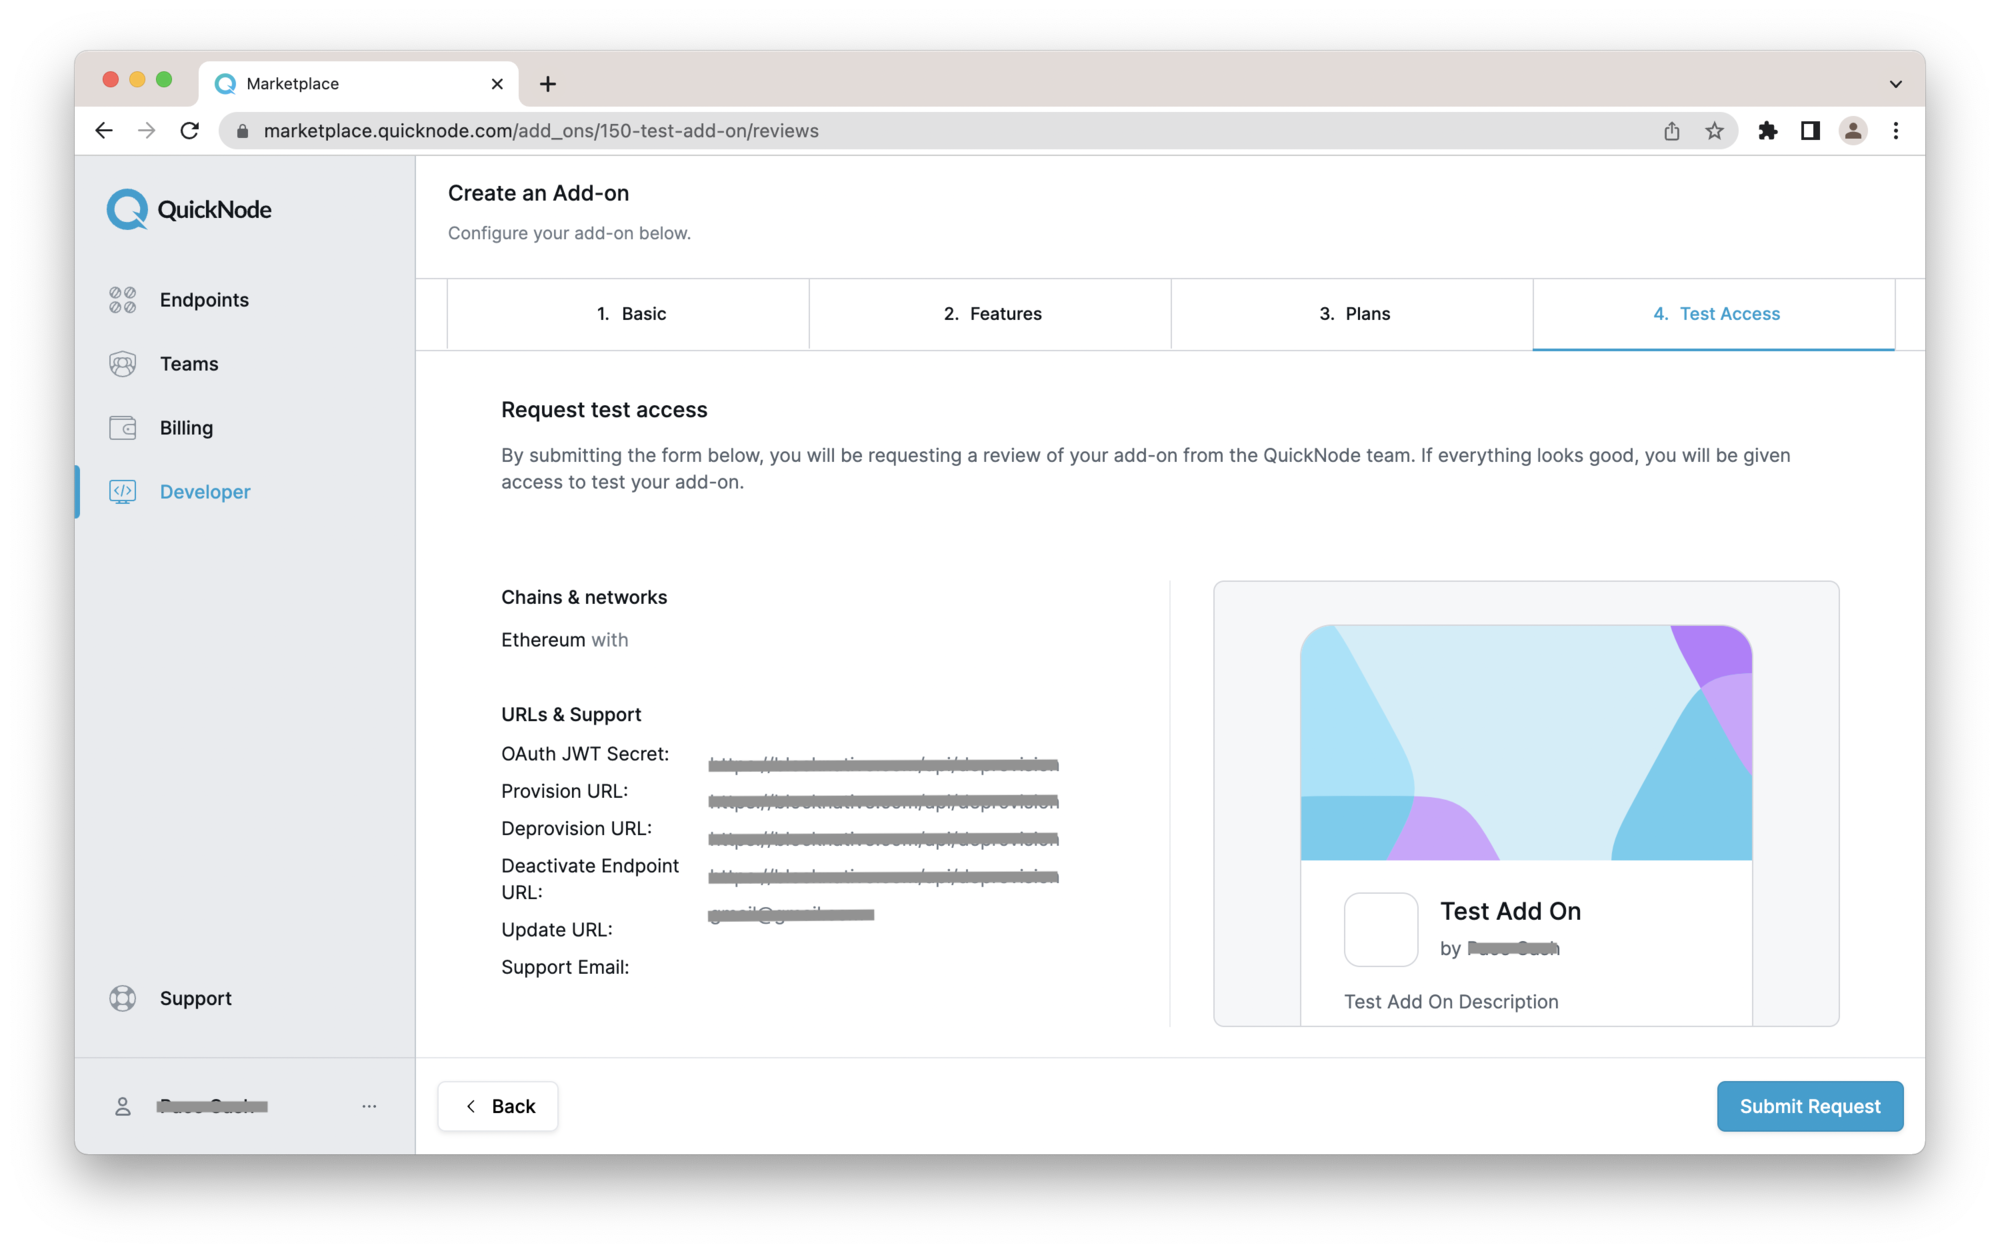Open Support in the sidebar
2000x1253 pixels.
coord(196,998)
